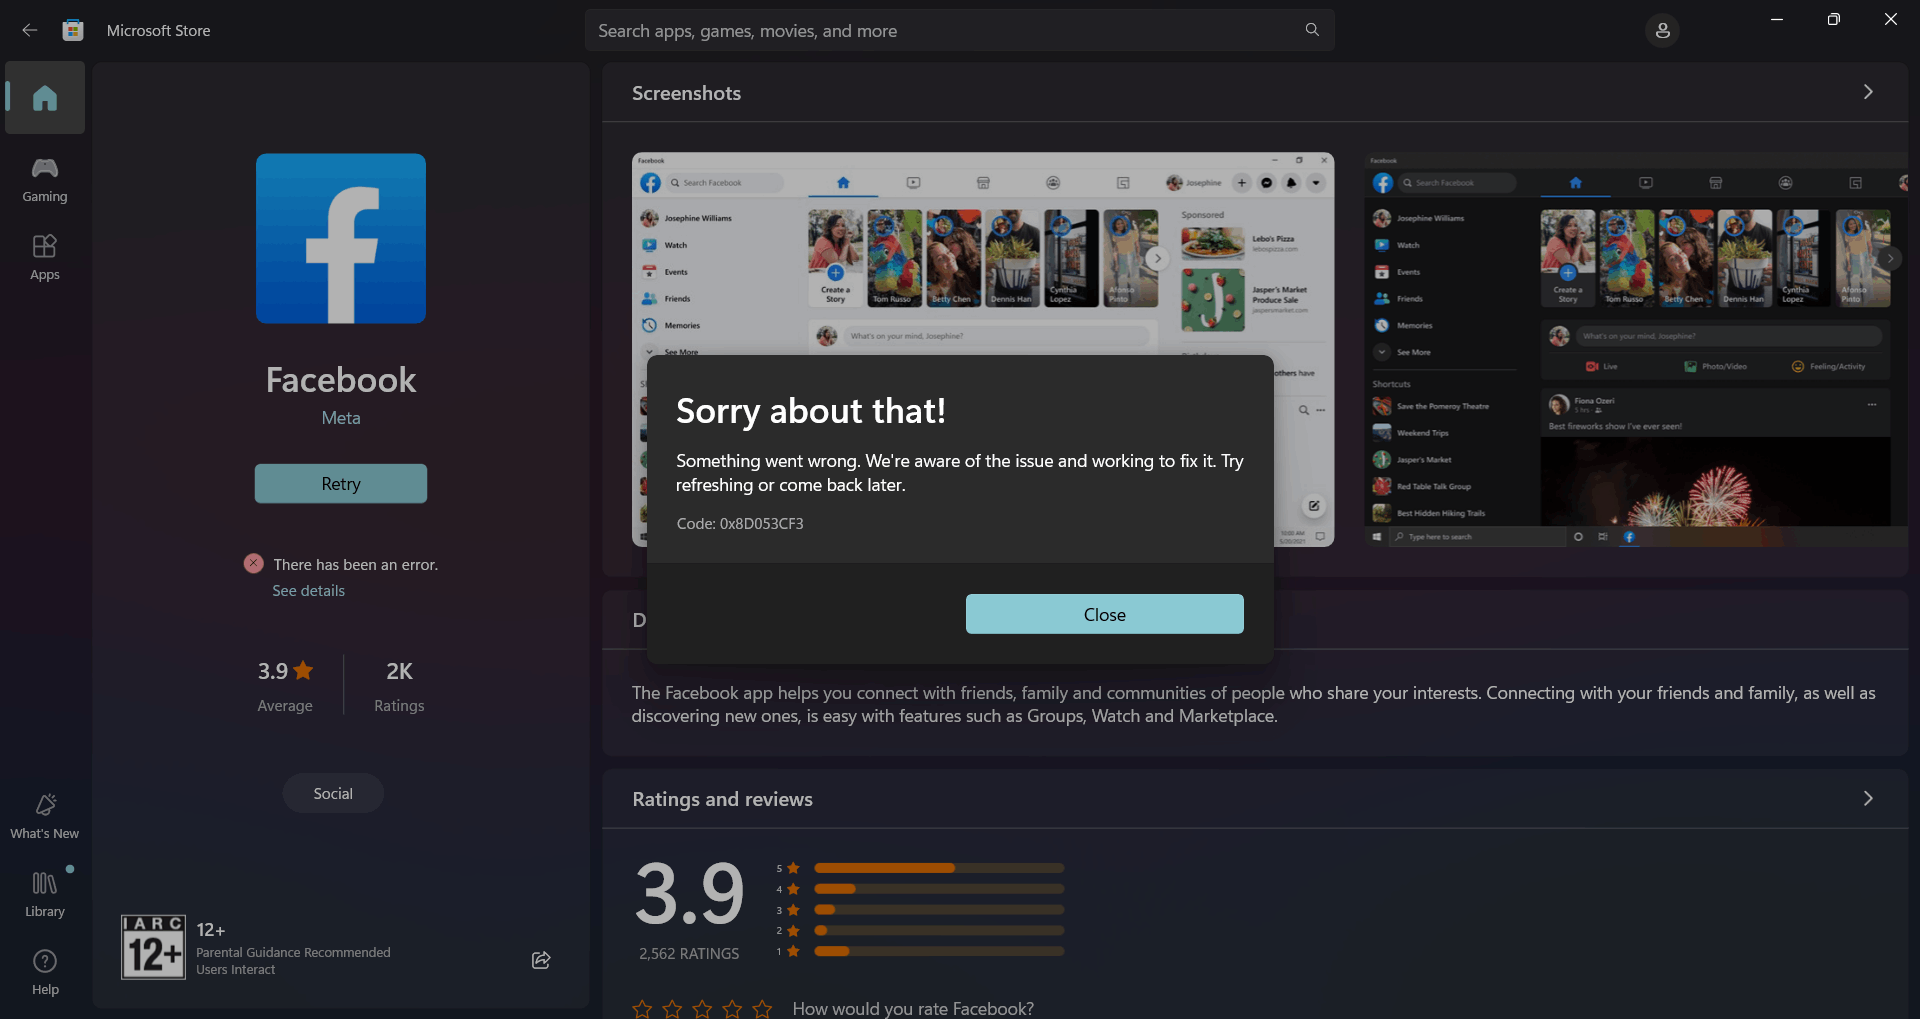
Task: Click the Facebook app title
Action: [341, 380]
